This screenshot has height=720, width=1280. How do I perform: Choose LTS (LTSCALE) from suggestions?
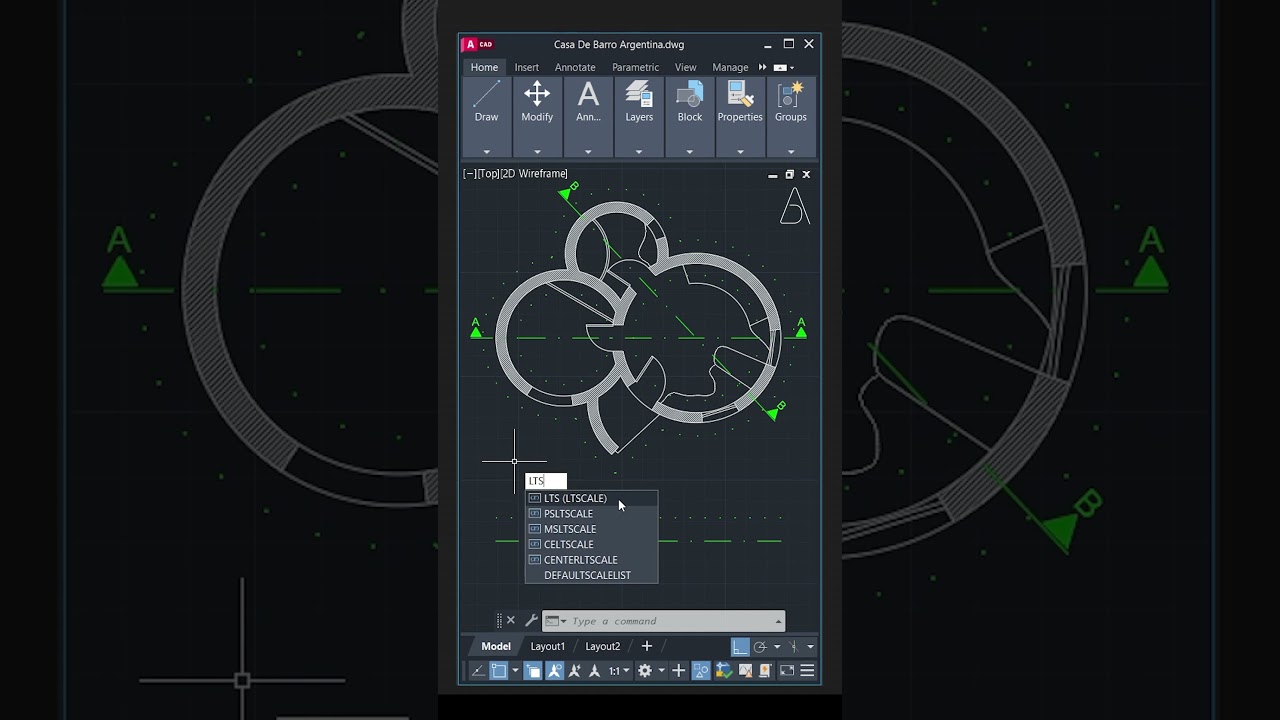(592, 498)
